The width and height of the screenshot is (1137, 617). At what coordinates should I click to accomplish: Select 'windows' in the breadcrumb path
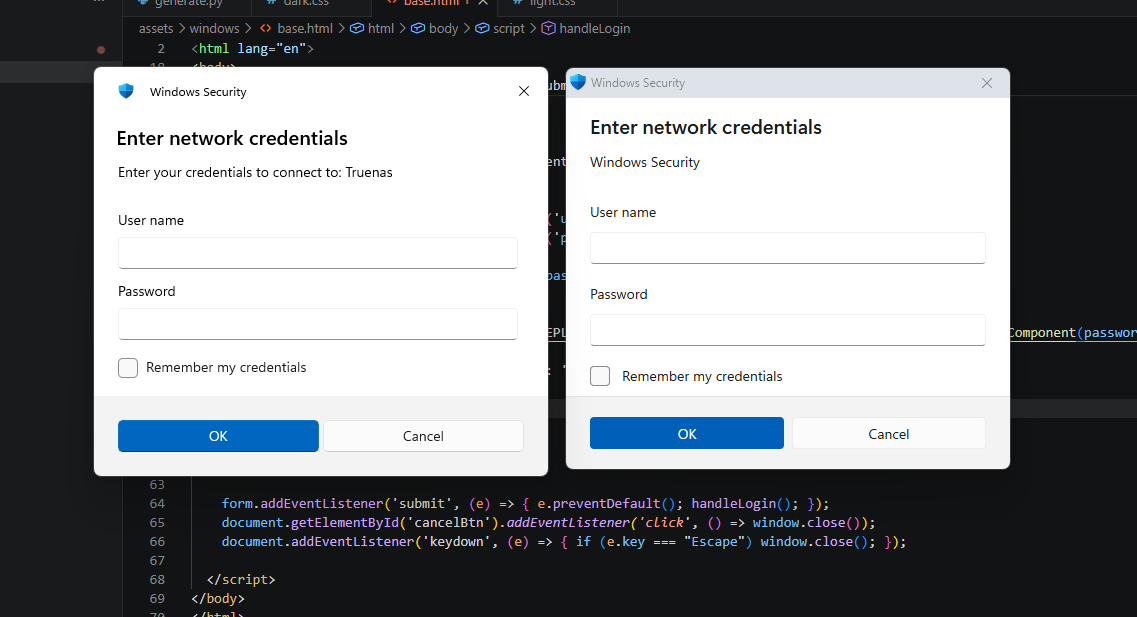click(x=214, y=28)
